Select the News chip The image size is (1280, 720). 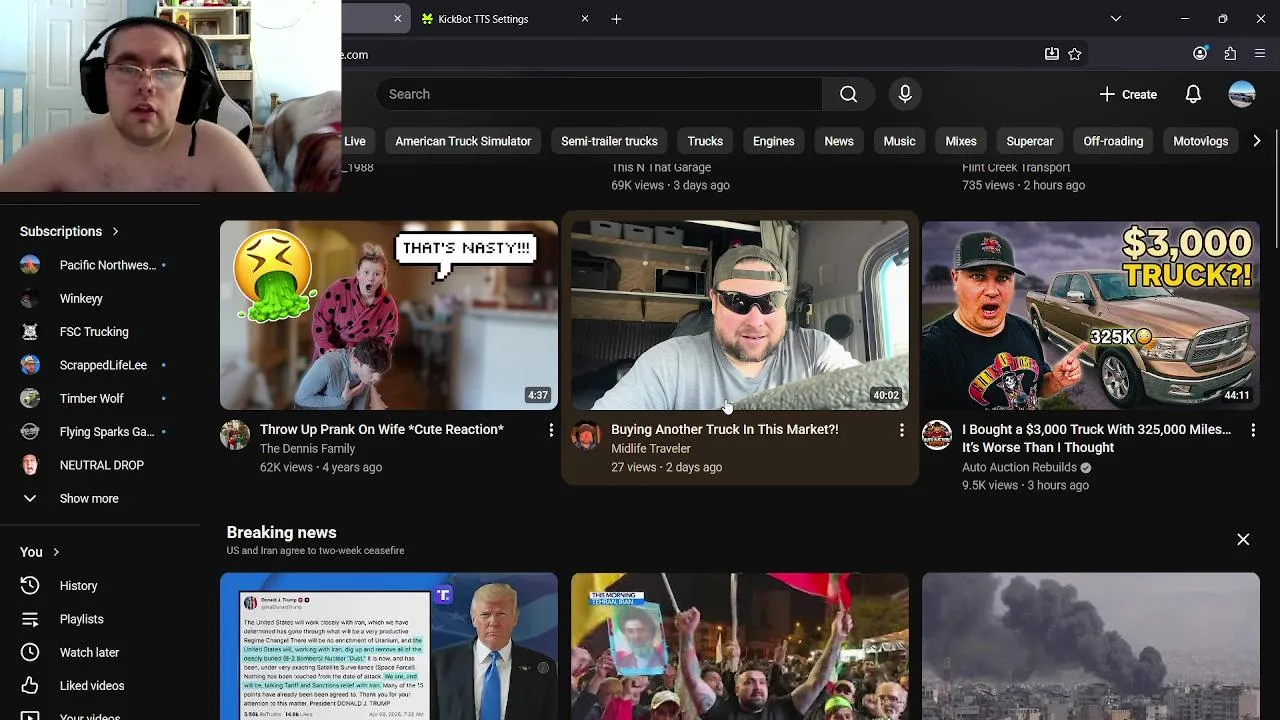click(839, 141)
